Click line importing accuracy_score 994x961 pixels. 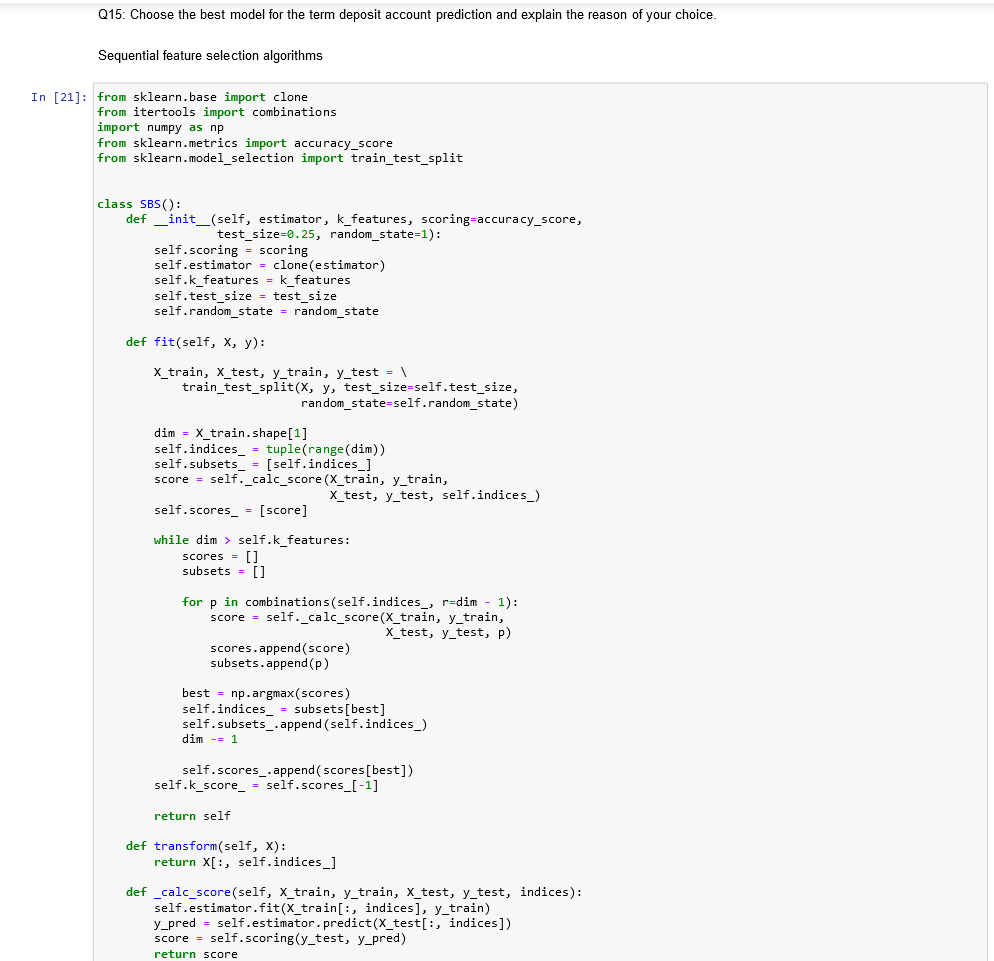(x=245, y=143)
